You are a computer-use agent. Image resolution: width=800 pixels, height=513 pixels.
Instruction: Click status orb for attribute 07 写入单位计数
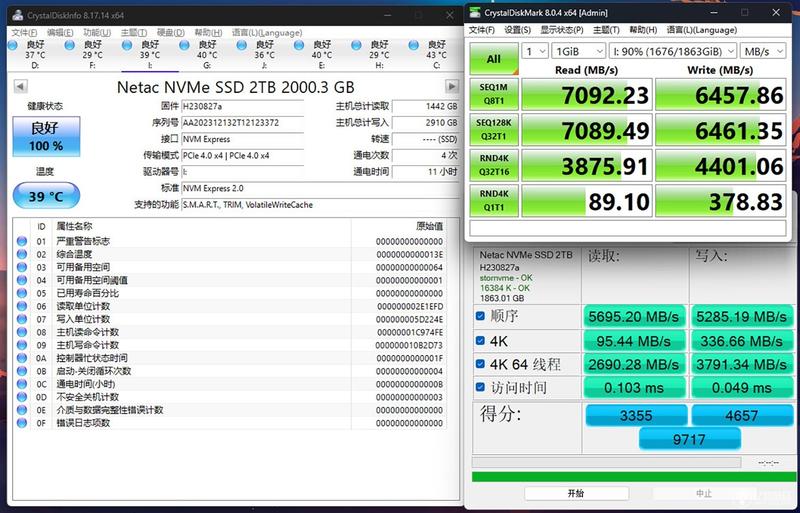point(22,319)
